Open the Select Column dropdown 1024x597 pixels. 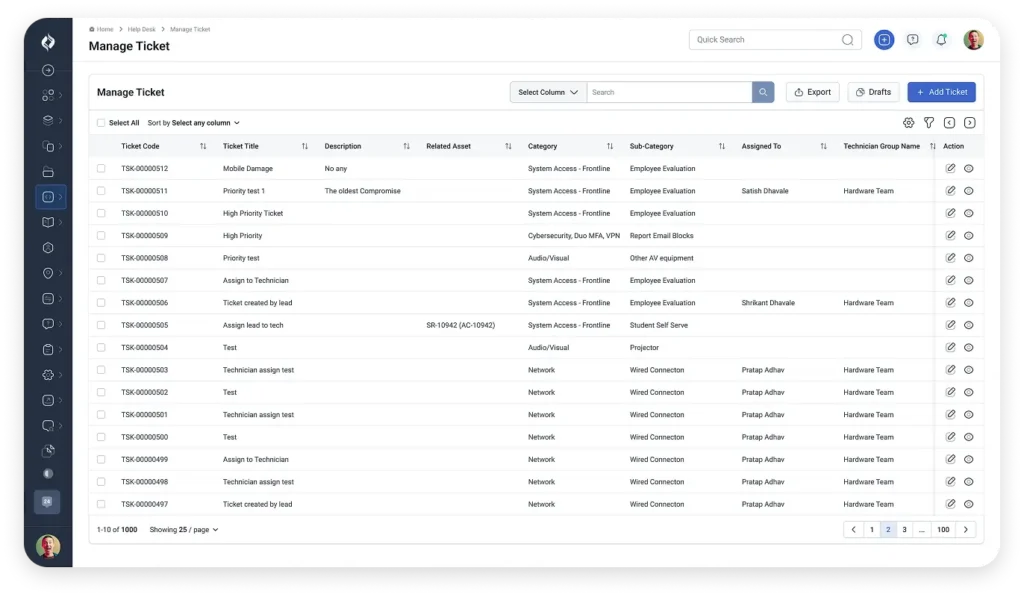[548, 92]
